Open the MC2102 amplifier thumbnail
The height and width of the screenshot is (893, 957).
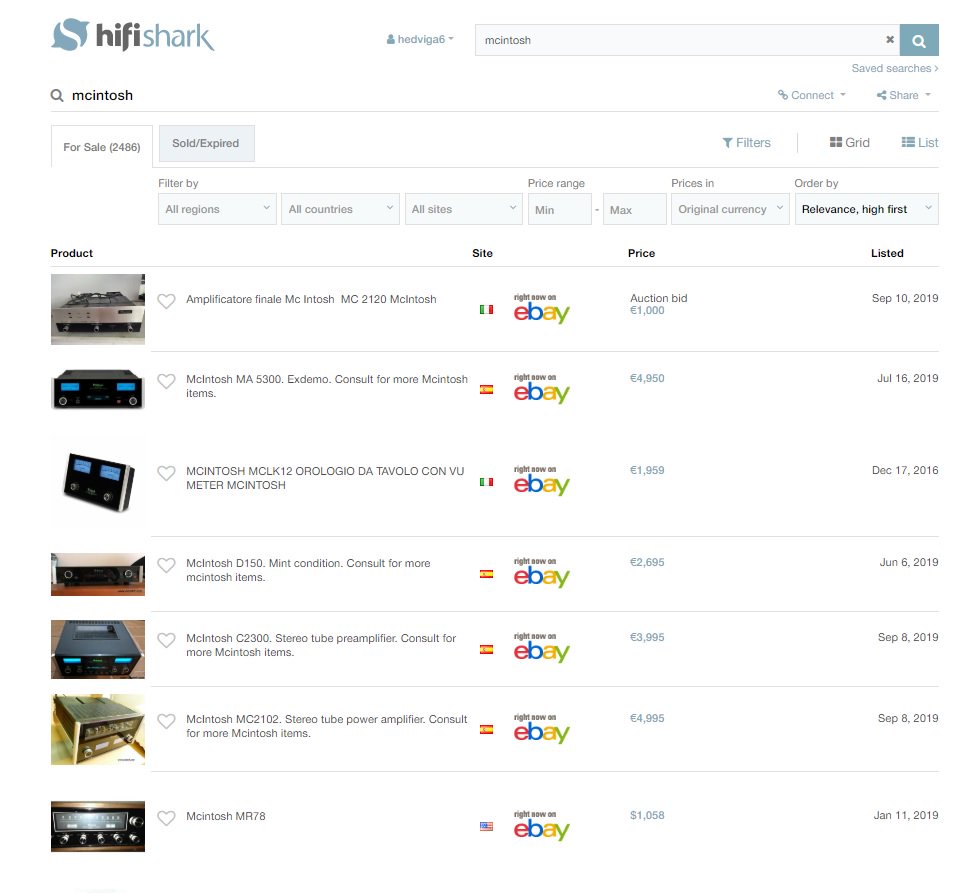click(x=98, y=729)
